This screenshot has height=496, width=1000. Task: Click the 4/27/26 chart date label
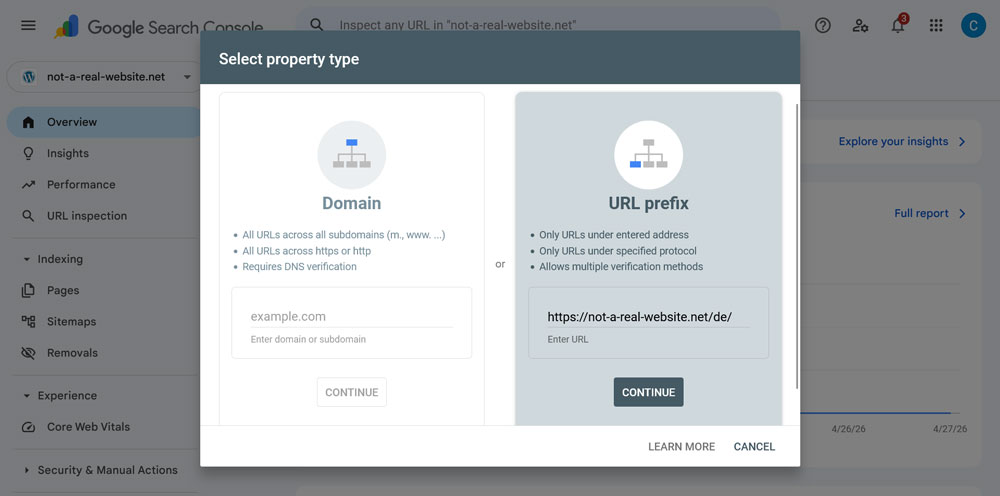click(950, 429)
